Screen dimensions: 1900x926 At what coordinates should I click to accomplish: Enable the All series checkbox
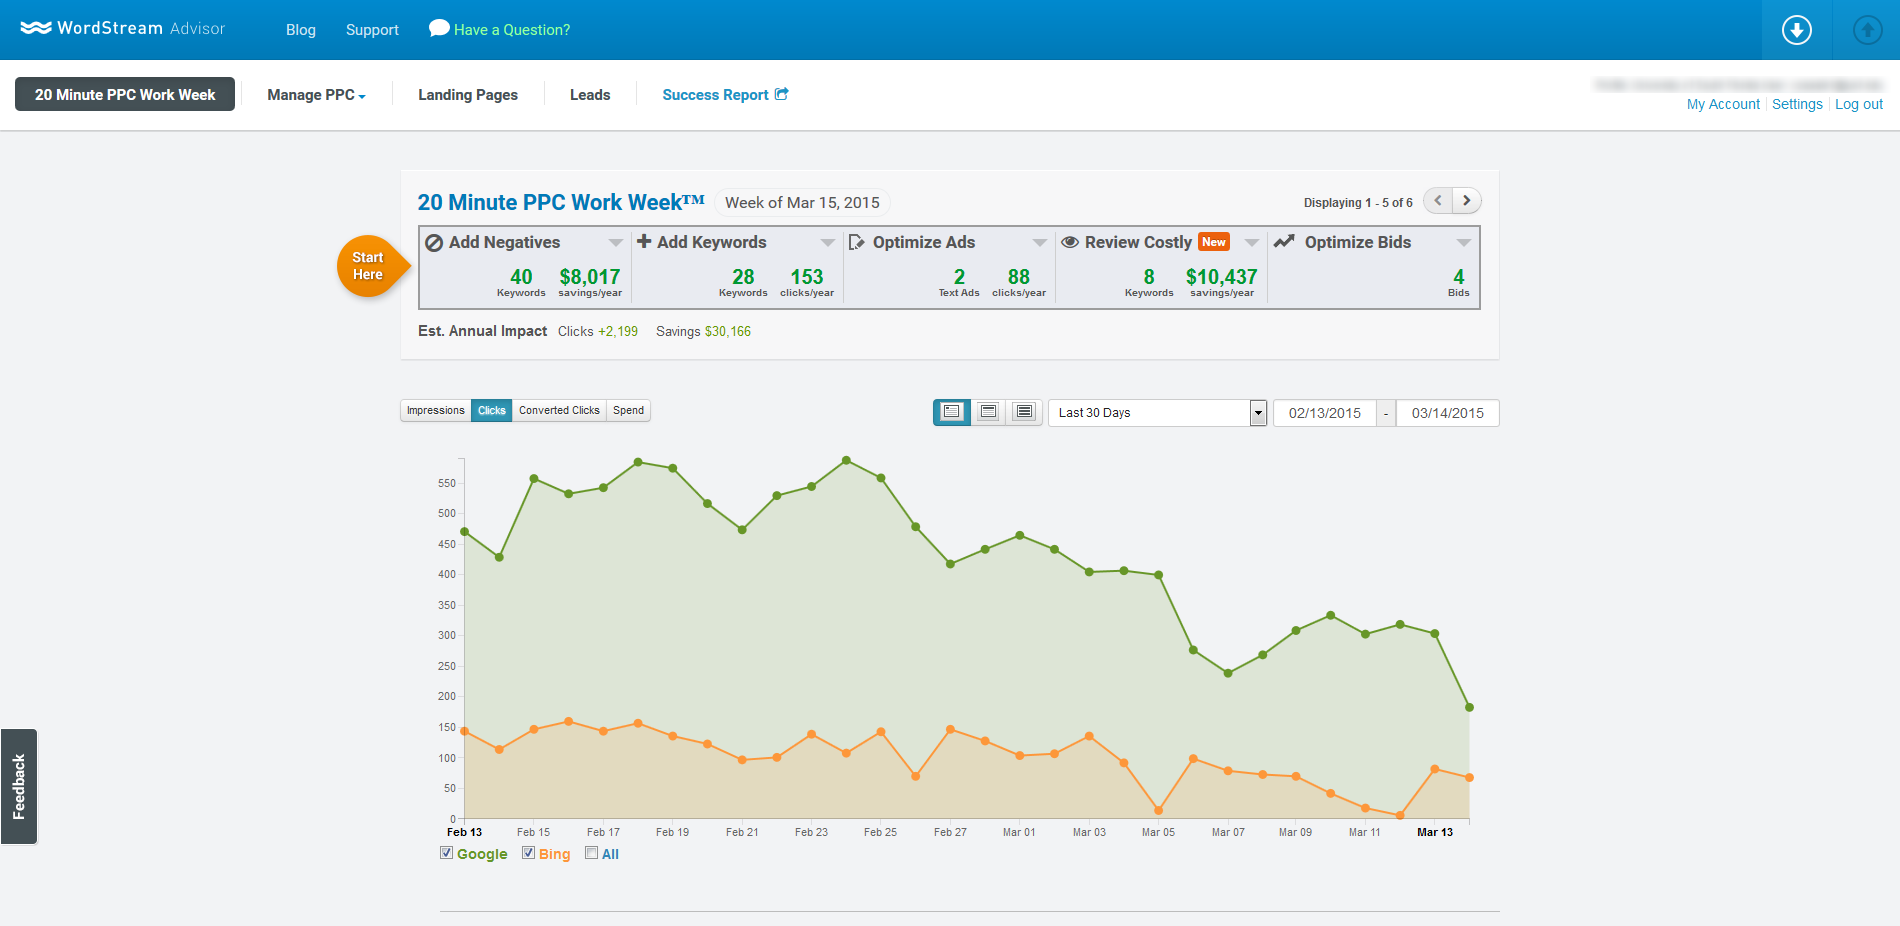click(591, 853)
